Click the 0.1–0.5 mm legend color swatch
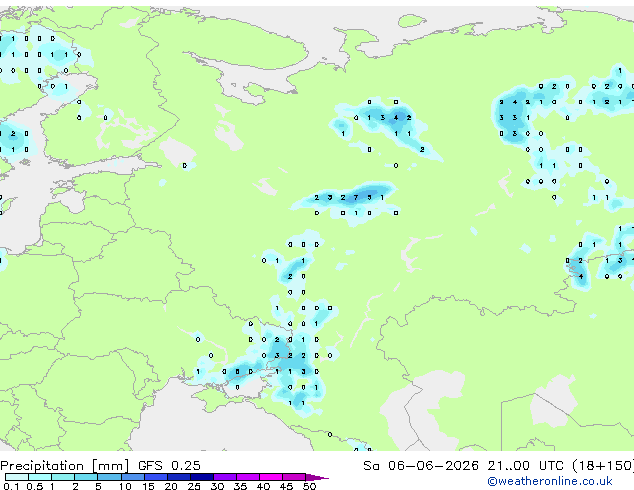The height and width of the screenshot is (490, 634). tap(17, 477)
